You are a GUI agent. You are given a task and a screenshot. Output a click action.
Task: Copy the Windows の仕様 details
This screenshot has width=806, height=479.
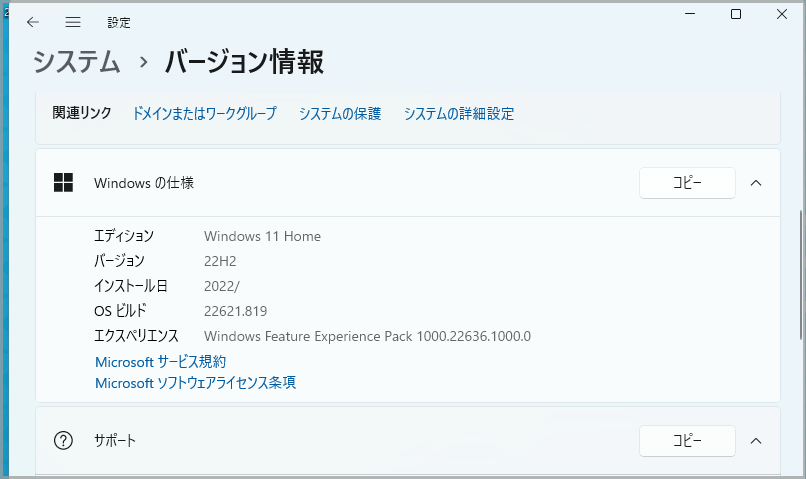pos(687,183)
